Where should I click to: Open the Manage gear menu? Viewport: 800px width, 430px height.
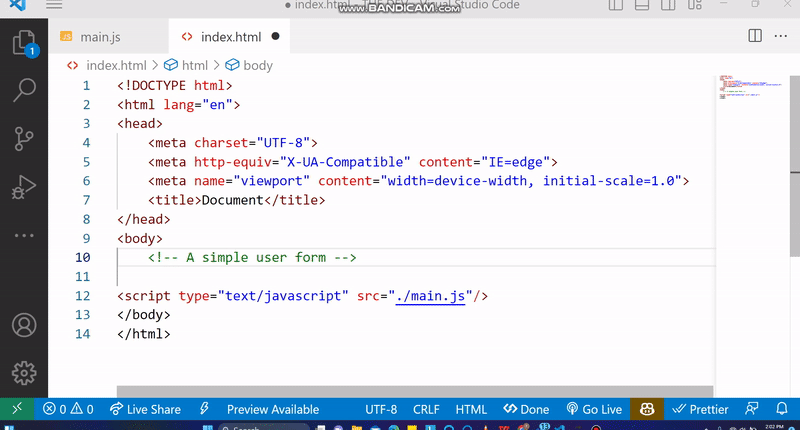pyautogui.click(x=24, y=373)
